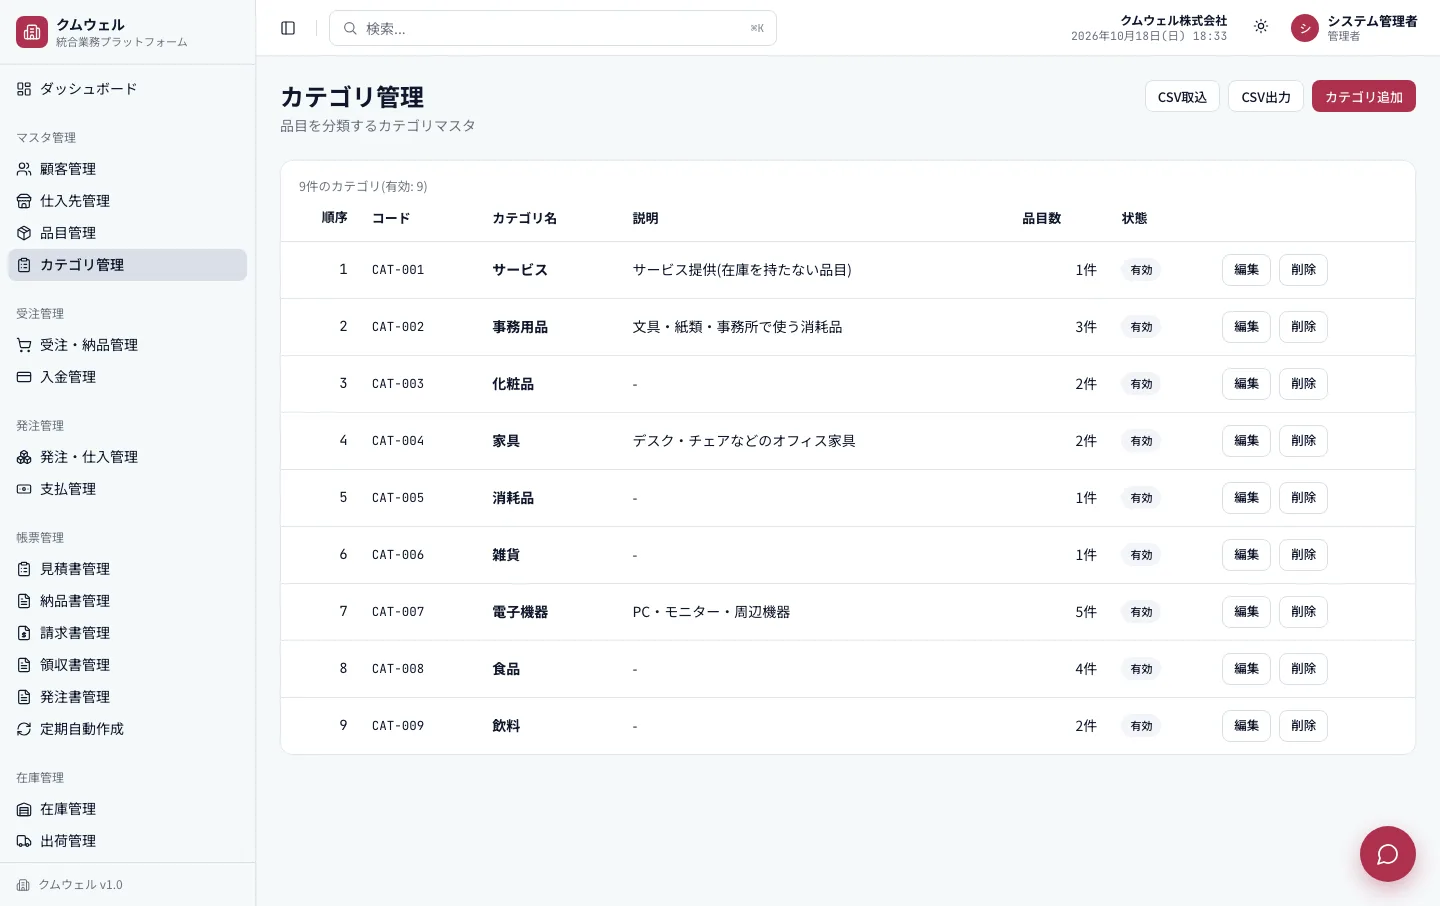The image size is (1440, 906).
Task: Click the 発注・仕入管理 boxes icon
Action: point(24,457)
